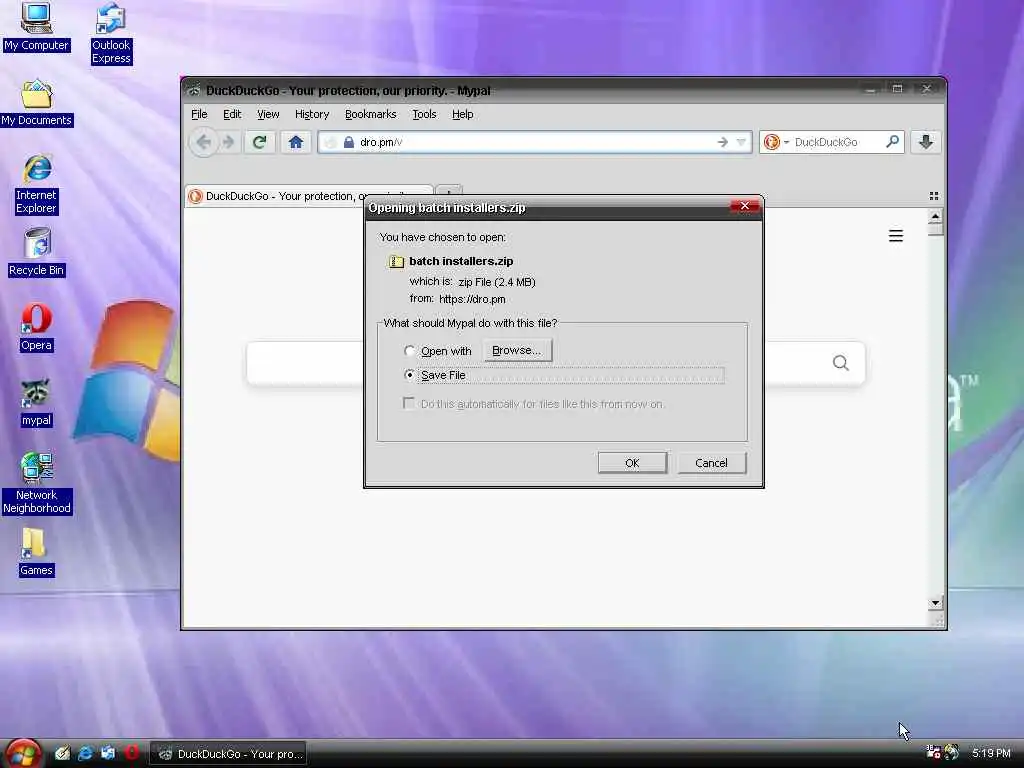Click Outlook Express quick launch icon
The width and height of the screenshot is (1024, 768).
click(x=108, y=753)
